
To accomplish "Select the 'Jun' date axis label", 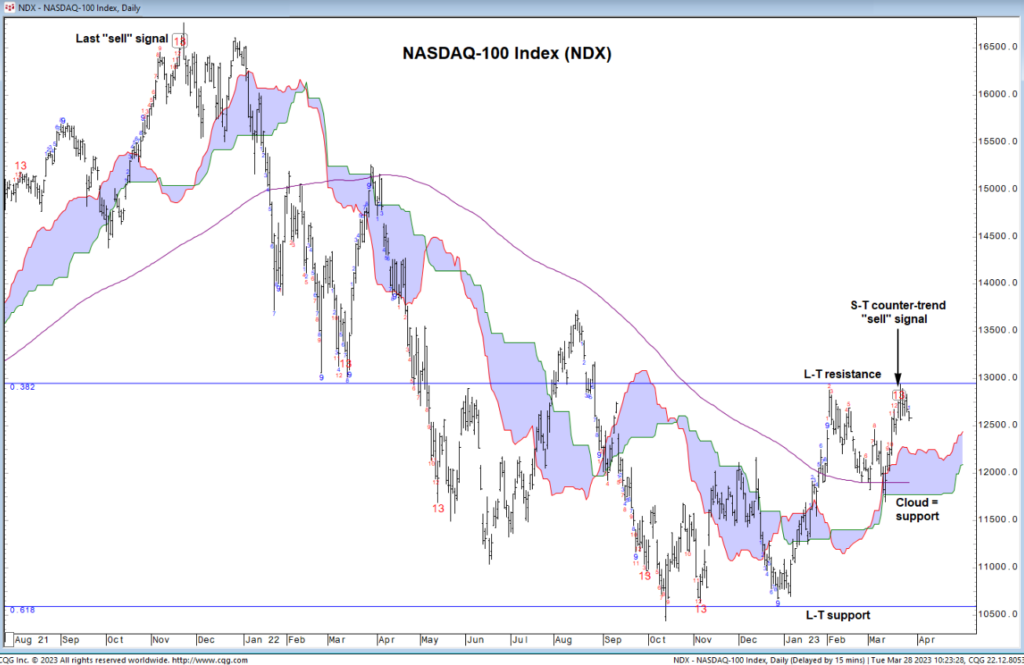I will click(x=475, y=640).
